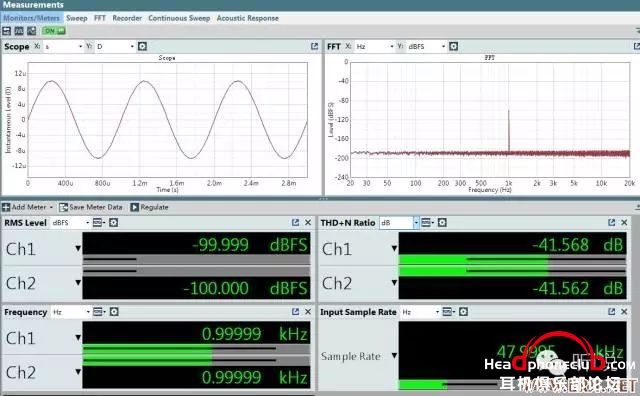Switch to the Sweep tab
The width and height of the screenshot is (640, 396).
click(x=77, y=18)
